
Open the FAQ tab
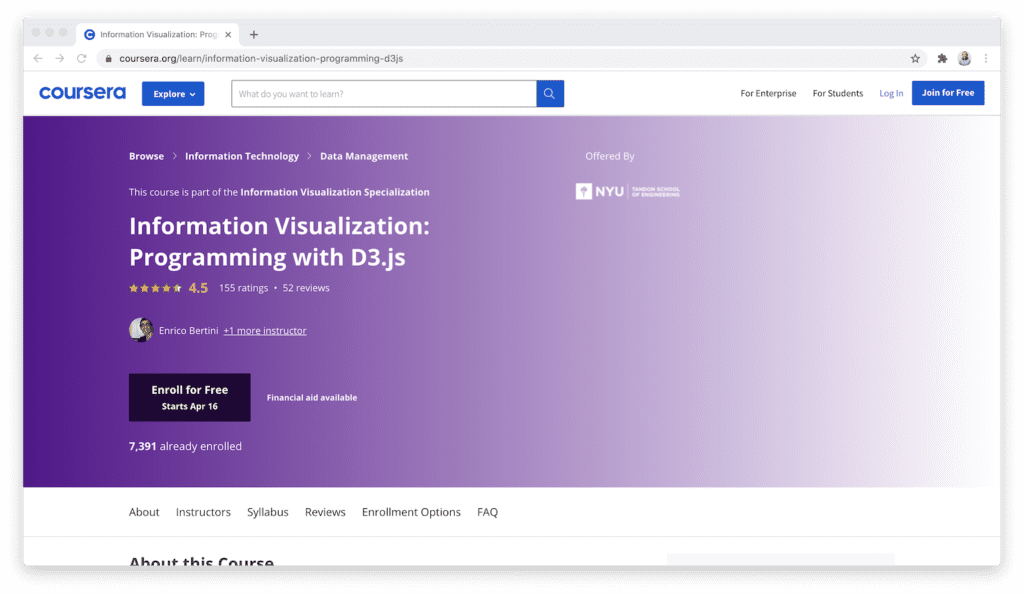click(487, 512)
